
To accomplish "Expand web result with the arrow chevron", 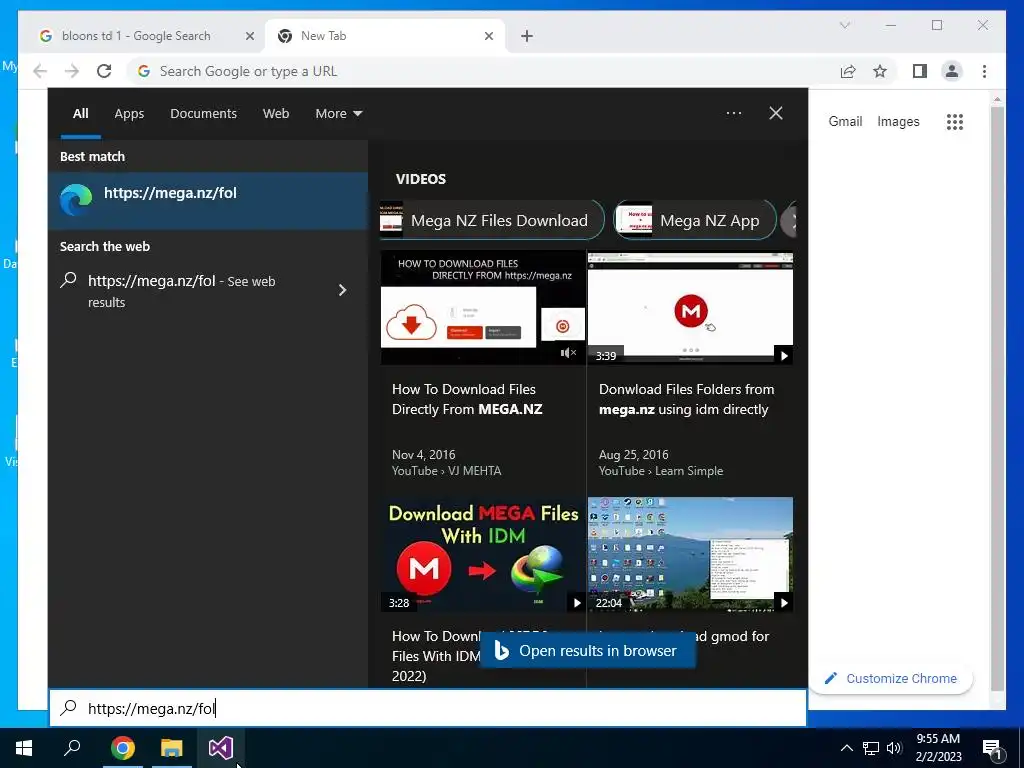I will coord(342,290).
